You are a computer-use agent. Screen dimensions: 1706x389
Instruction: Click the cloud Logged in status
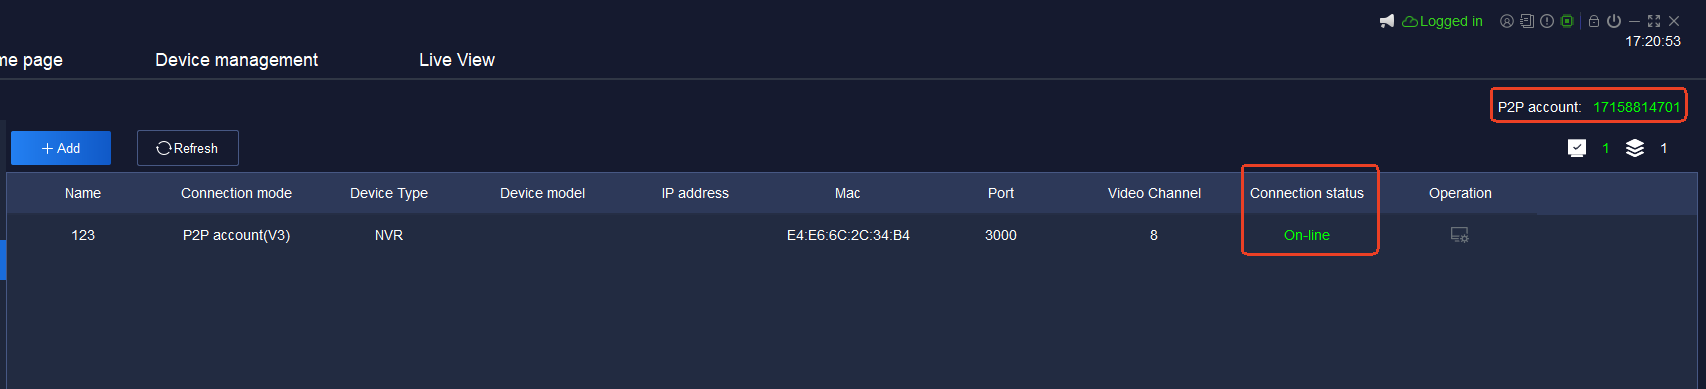point(1442,21)
